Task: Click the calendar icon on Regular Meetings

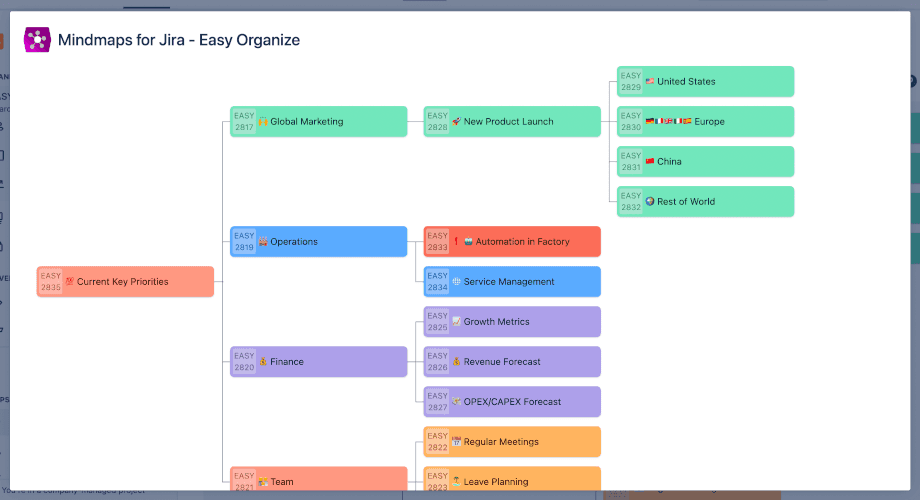Action: 456,442
